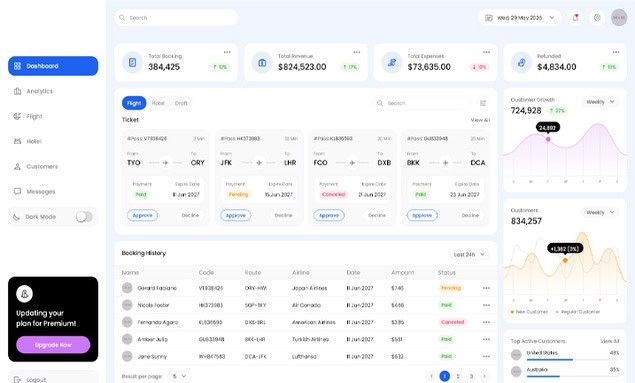The width and height of the screenshot is (635, 383).
Task: Open more options for Jane Sunny row
Action: pyautogui.click(x=486, y=356)
